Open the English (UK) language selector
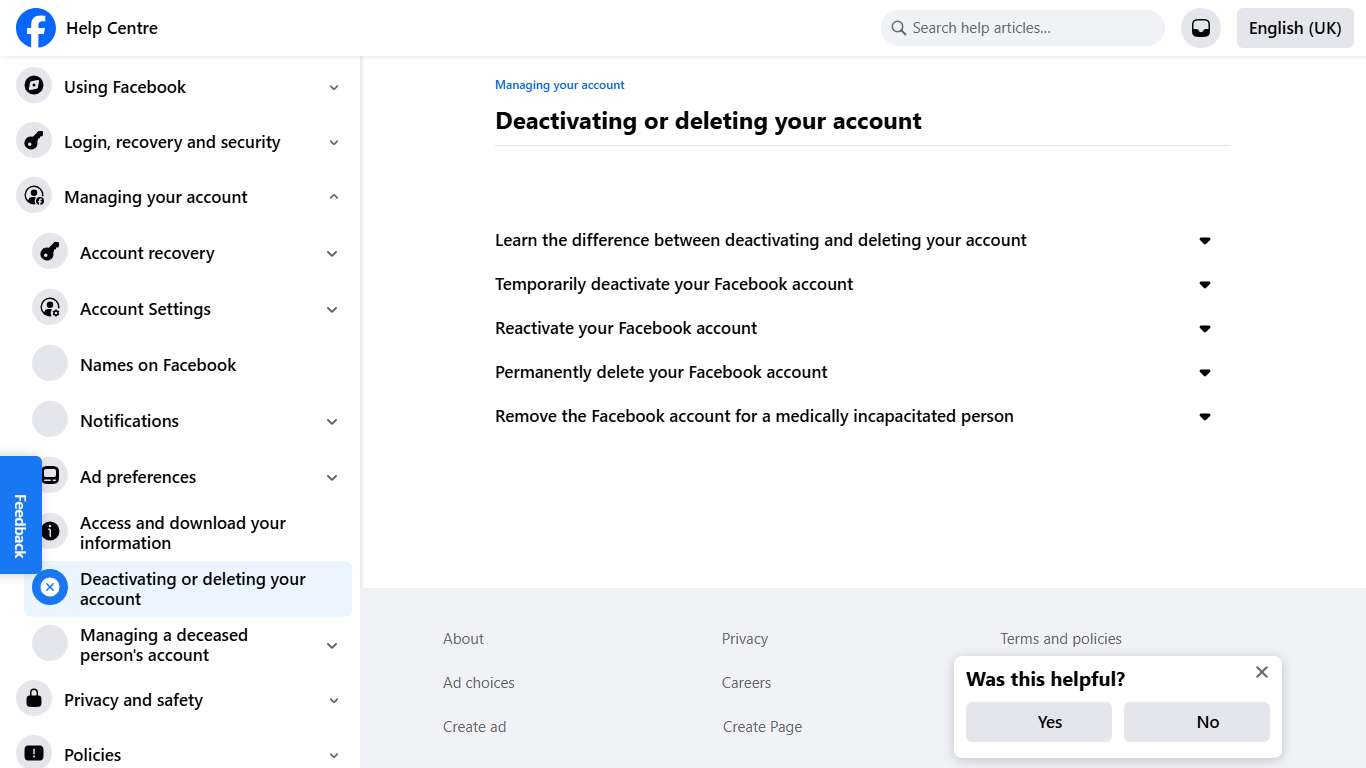This screenshot has height=768, width=1366. (x=1294, y=28)
